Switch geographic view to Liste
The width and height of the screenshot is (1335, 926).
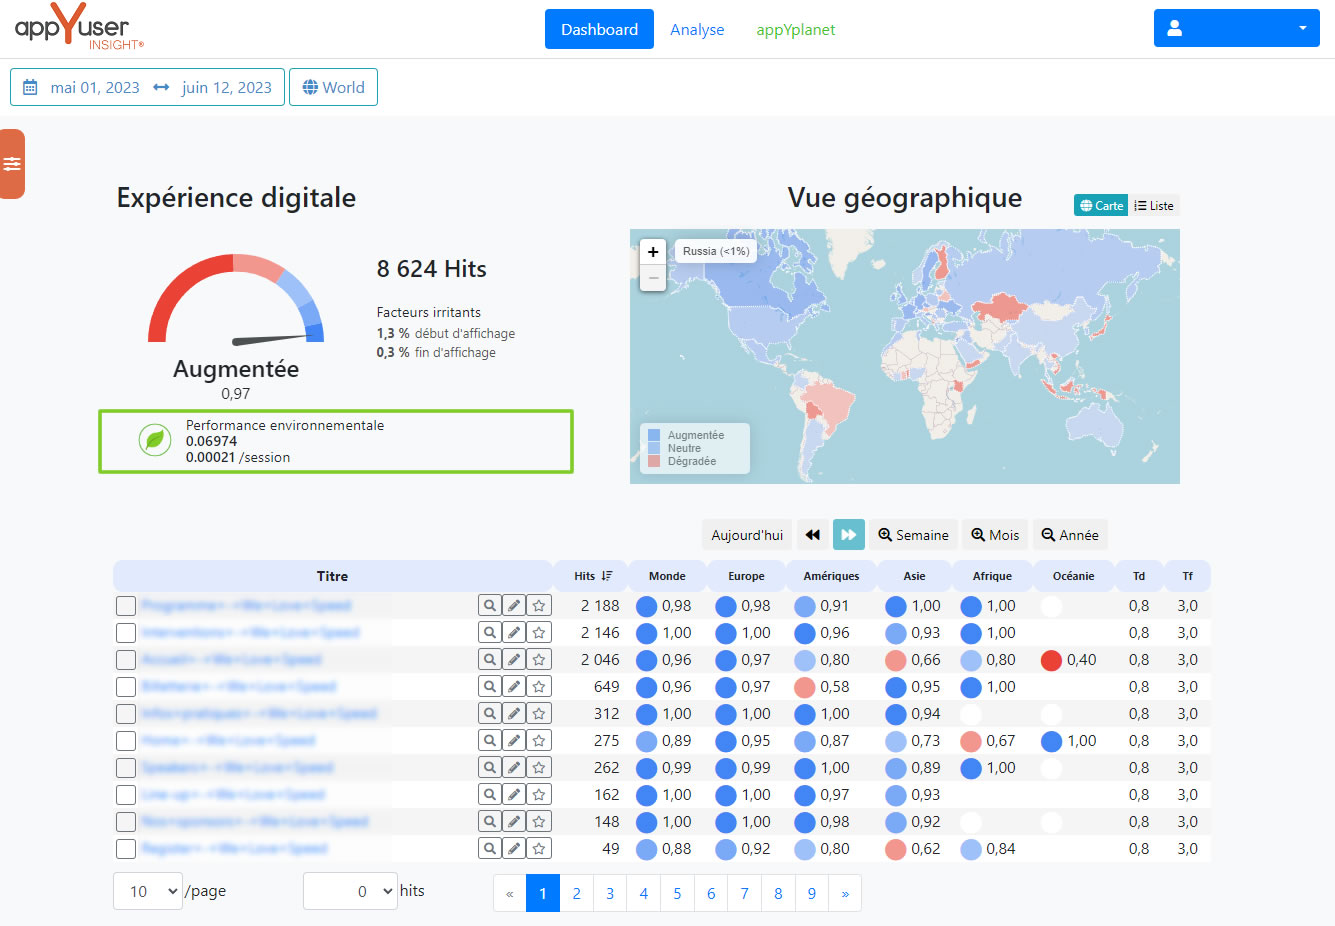(x=1154, y=206)
